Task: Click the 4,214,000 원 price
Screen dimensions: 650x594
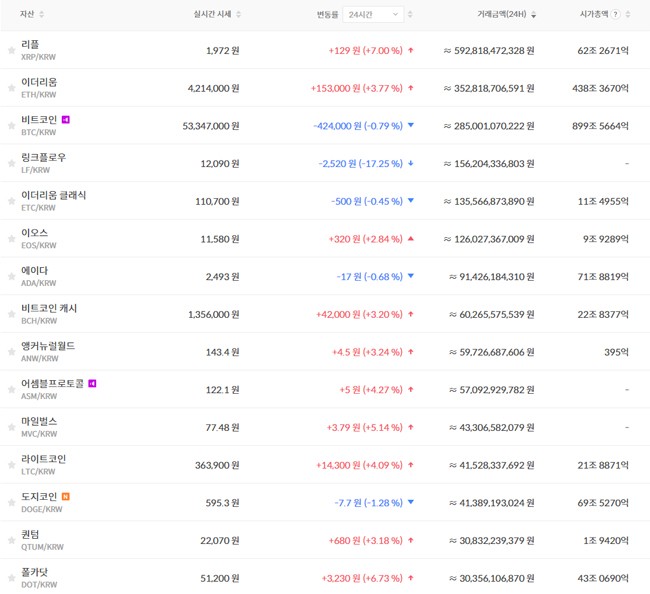Action: (213, 88)
